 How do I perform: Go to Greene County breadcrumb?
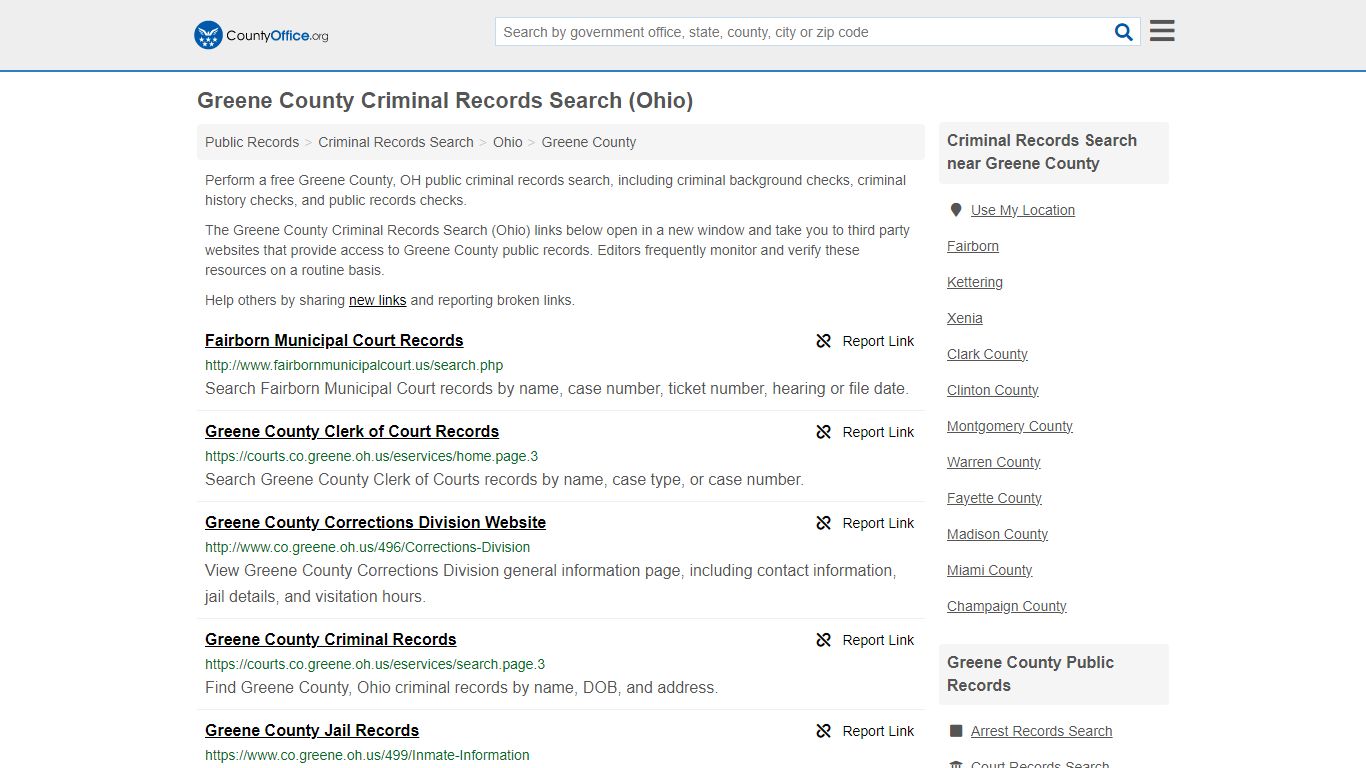click(x=589, y=142)
